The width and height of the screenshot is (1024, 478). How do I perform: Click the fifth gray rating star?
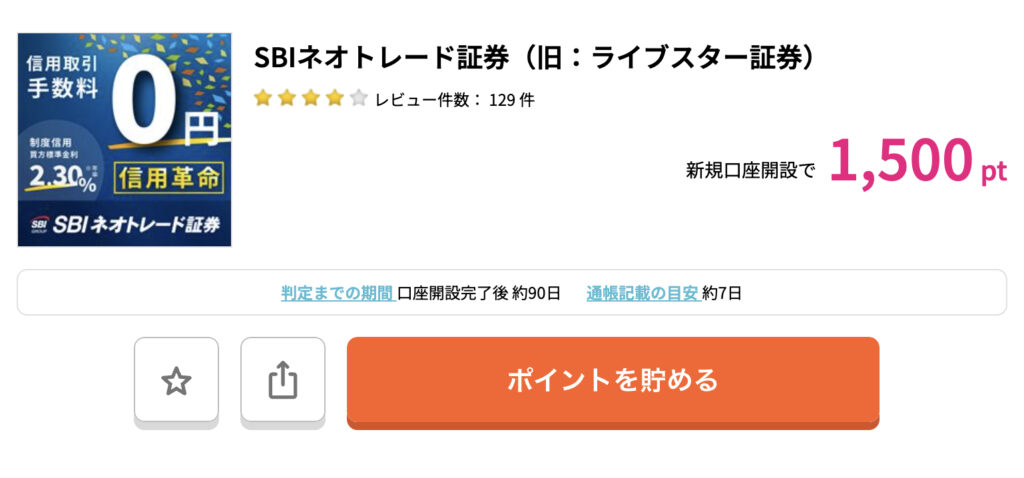pyautogui.click(x=359, y=99)
